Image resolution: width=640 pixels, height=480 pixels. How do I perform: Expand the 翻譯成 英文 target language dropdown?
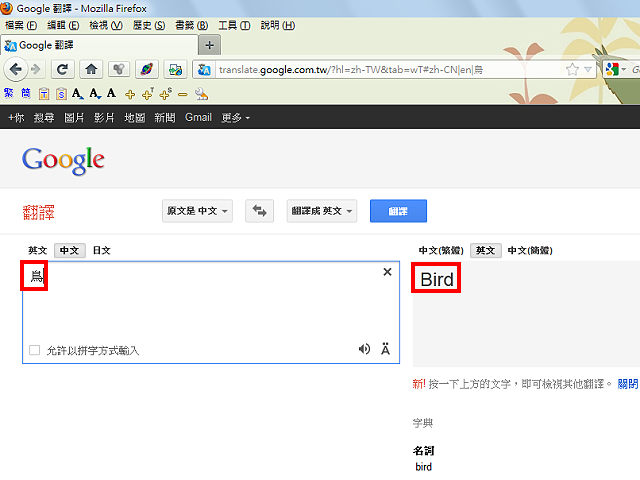[322, 211]
